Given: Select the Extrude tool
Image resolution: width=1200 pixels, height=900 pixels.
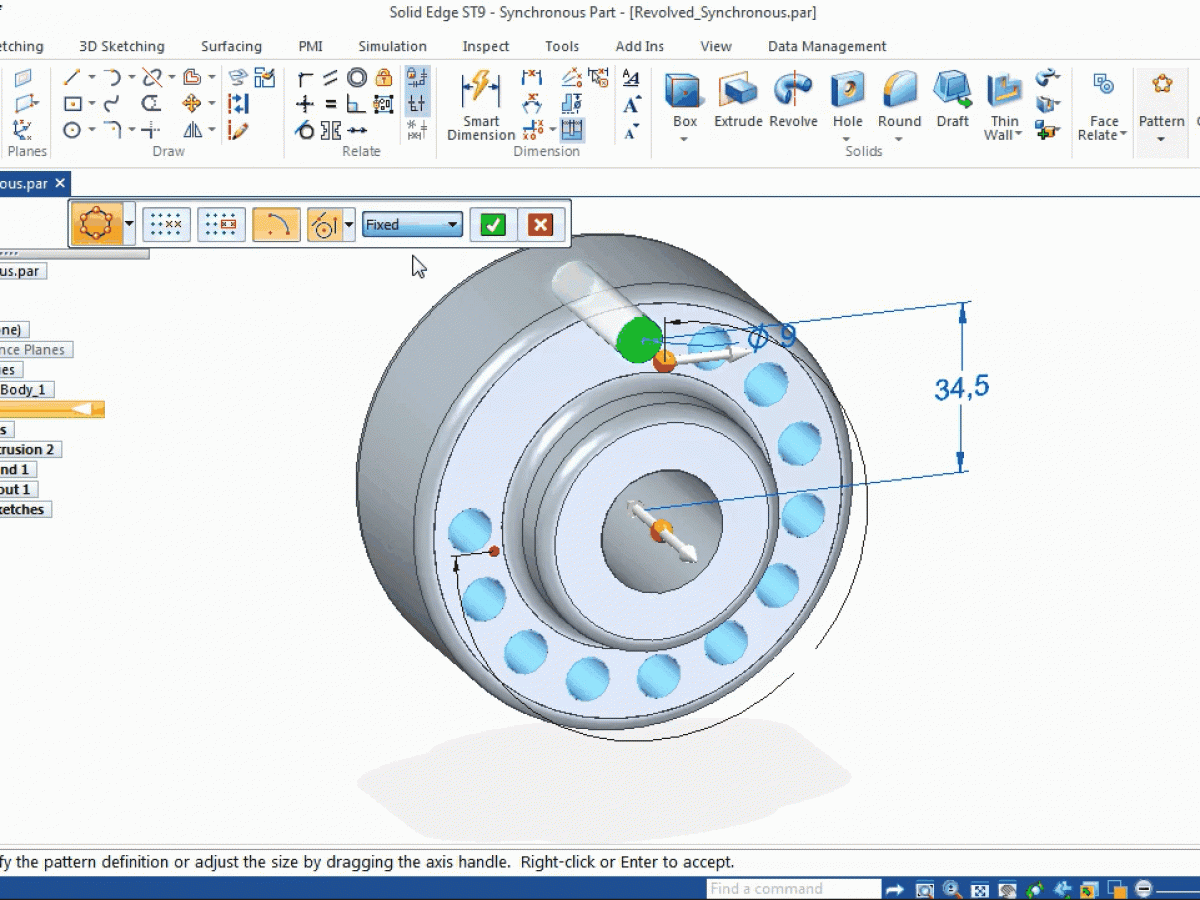Looking at the screenshot, I should [x=738, y=100].
